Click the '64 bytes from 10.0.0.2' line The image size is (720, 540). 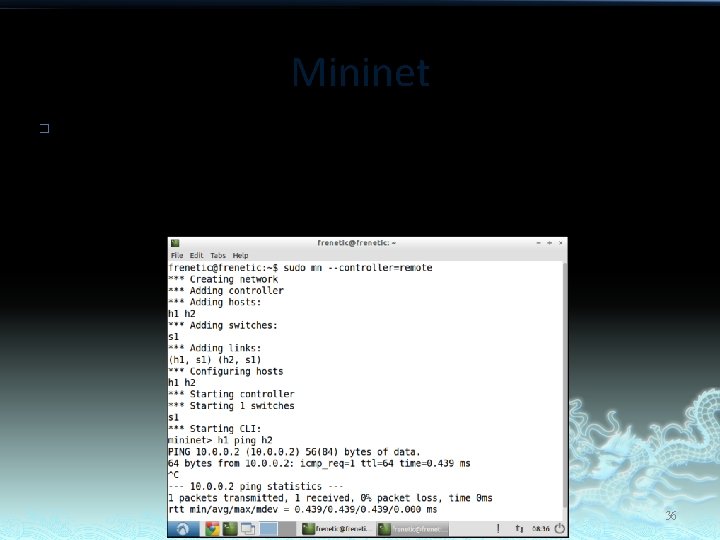click(320, 463)
